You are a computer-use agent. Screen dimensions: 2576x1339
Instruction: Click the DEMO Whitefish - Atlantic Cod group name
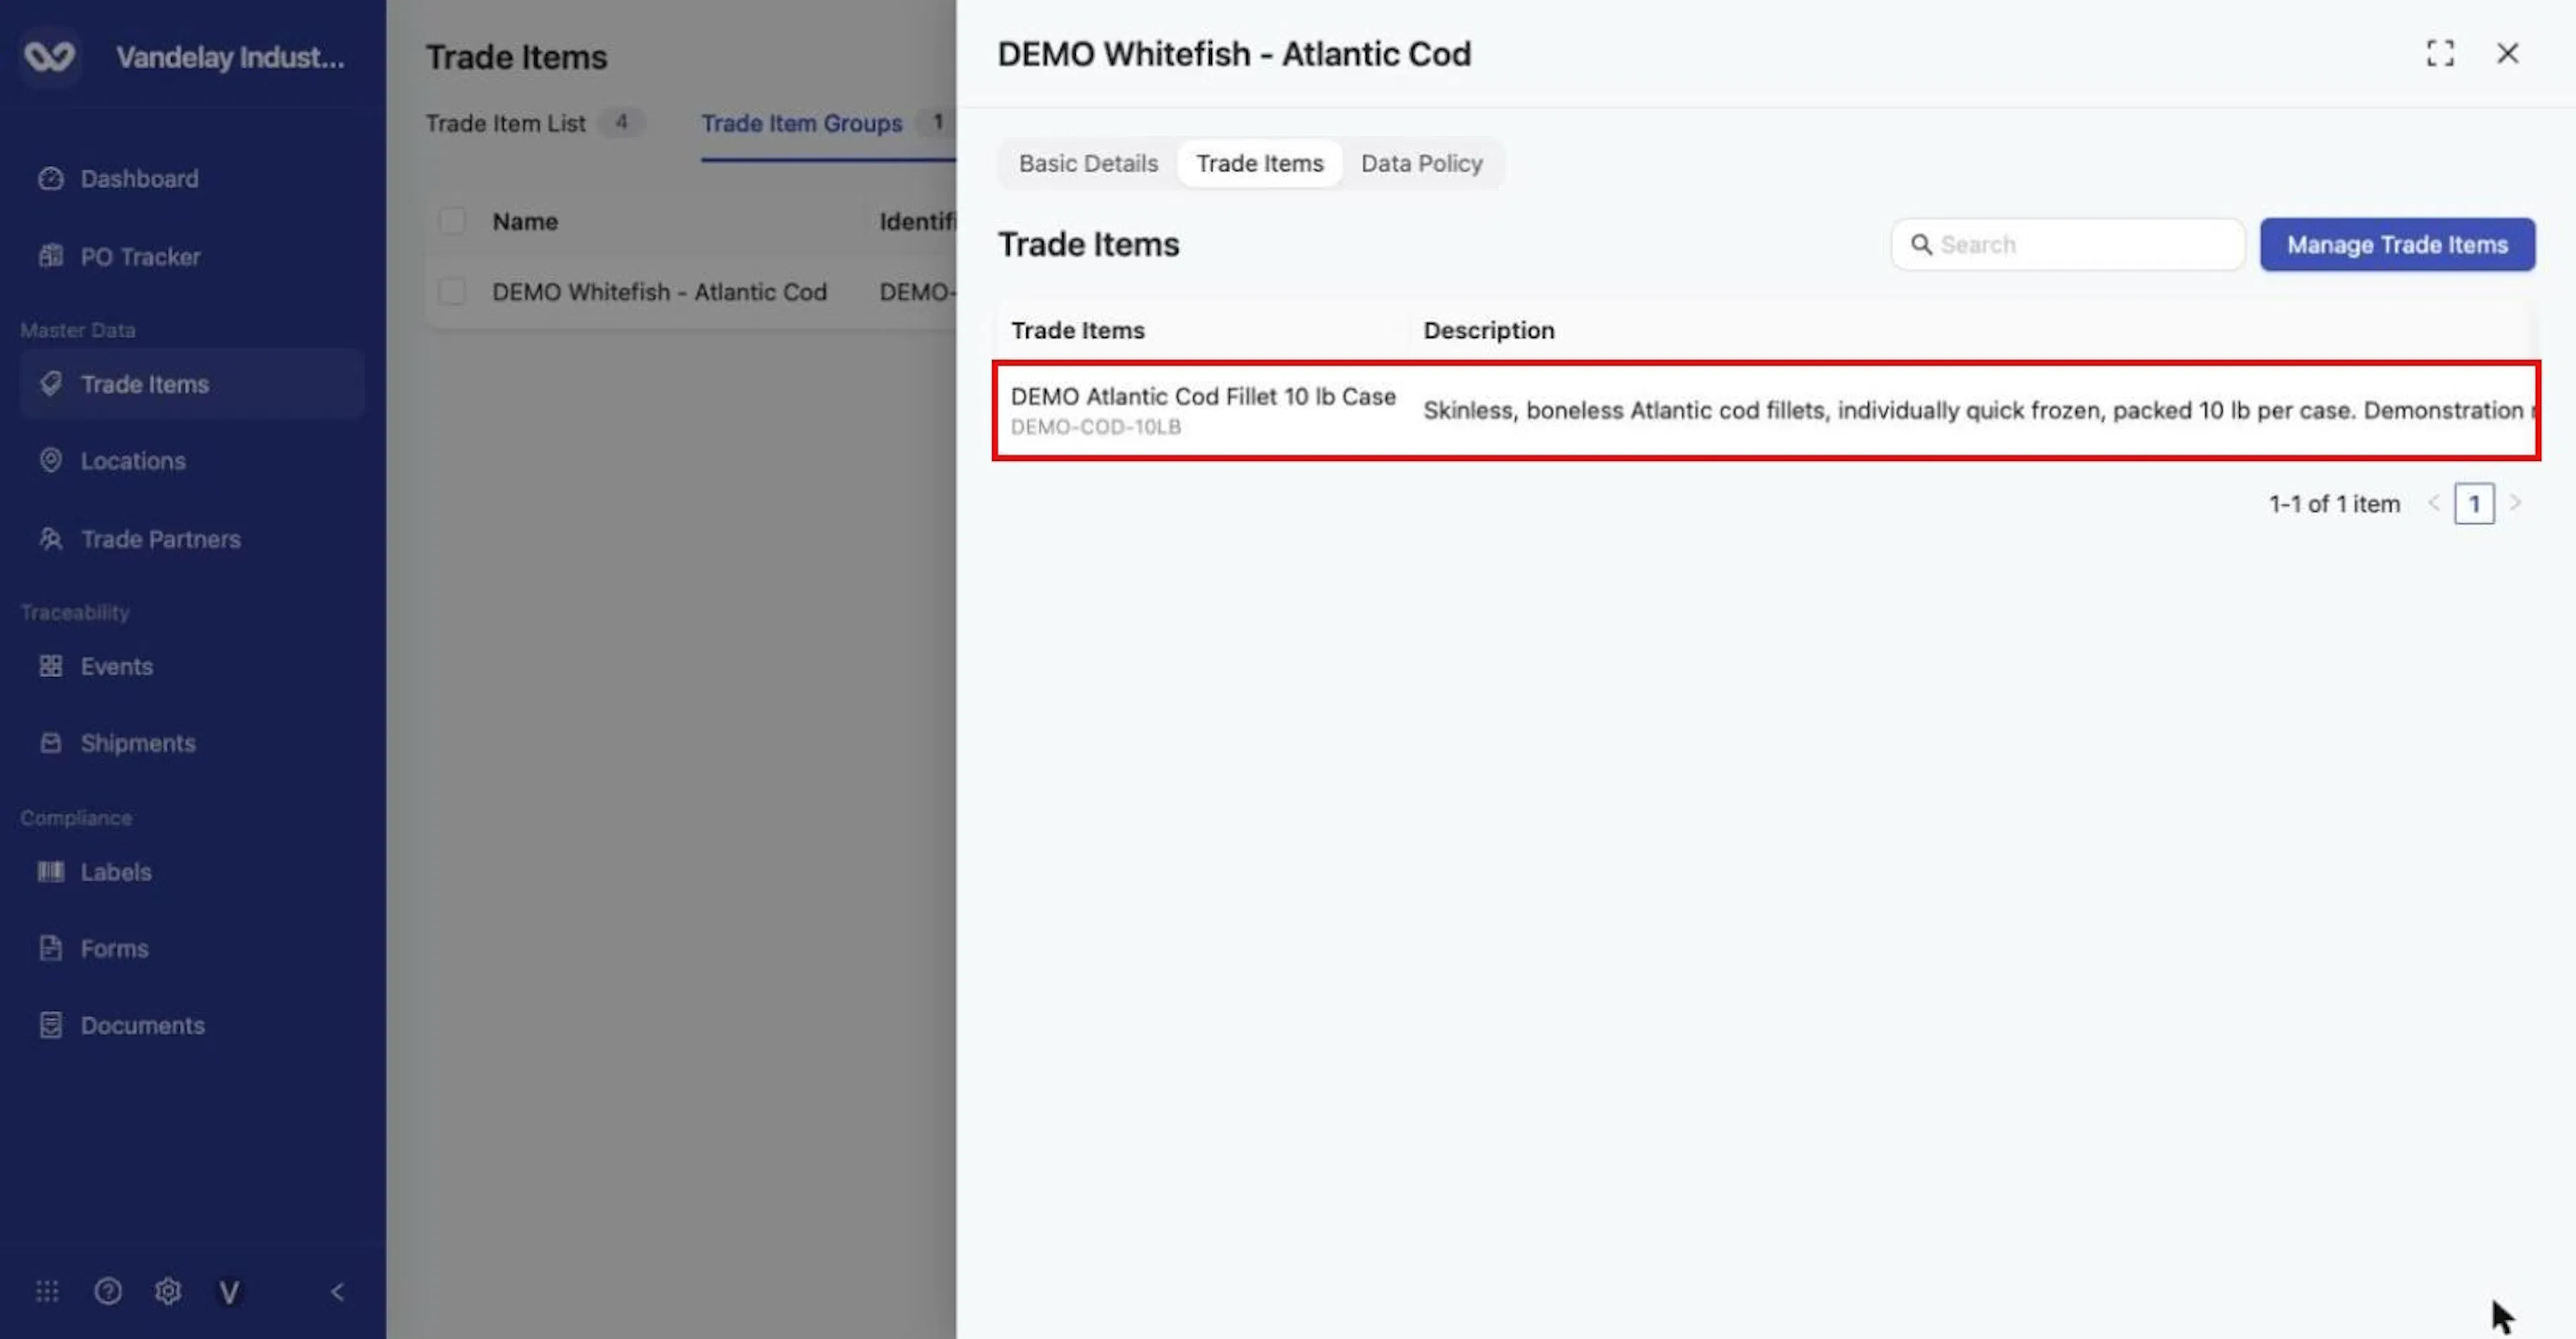tap(659, 292)
